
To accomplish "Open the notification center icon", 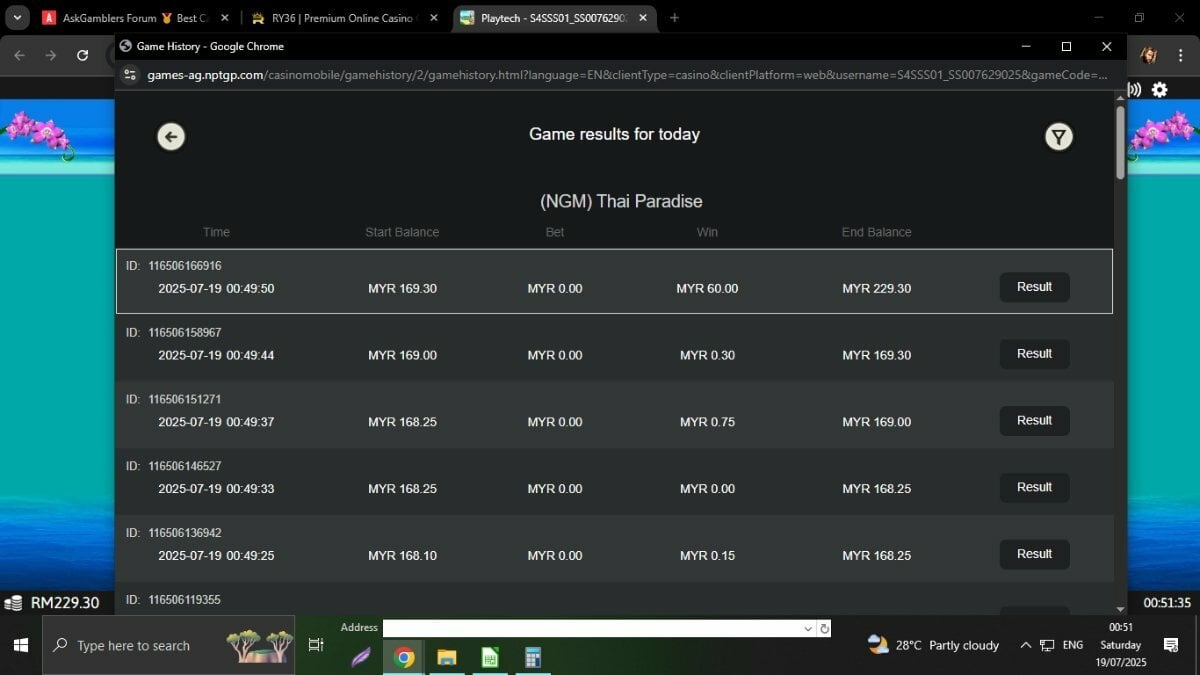I will point(1171,645).
